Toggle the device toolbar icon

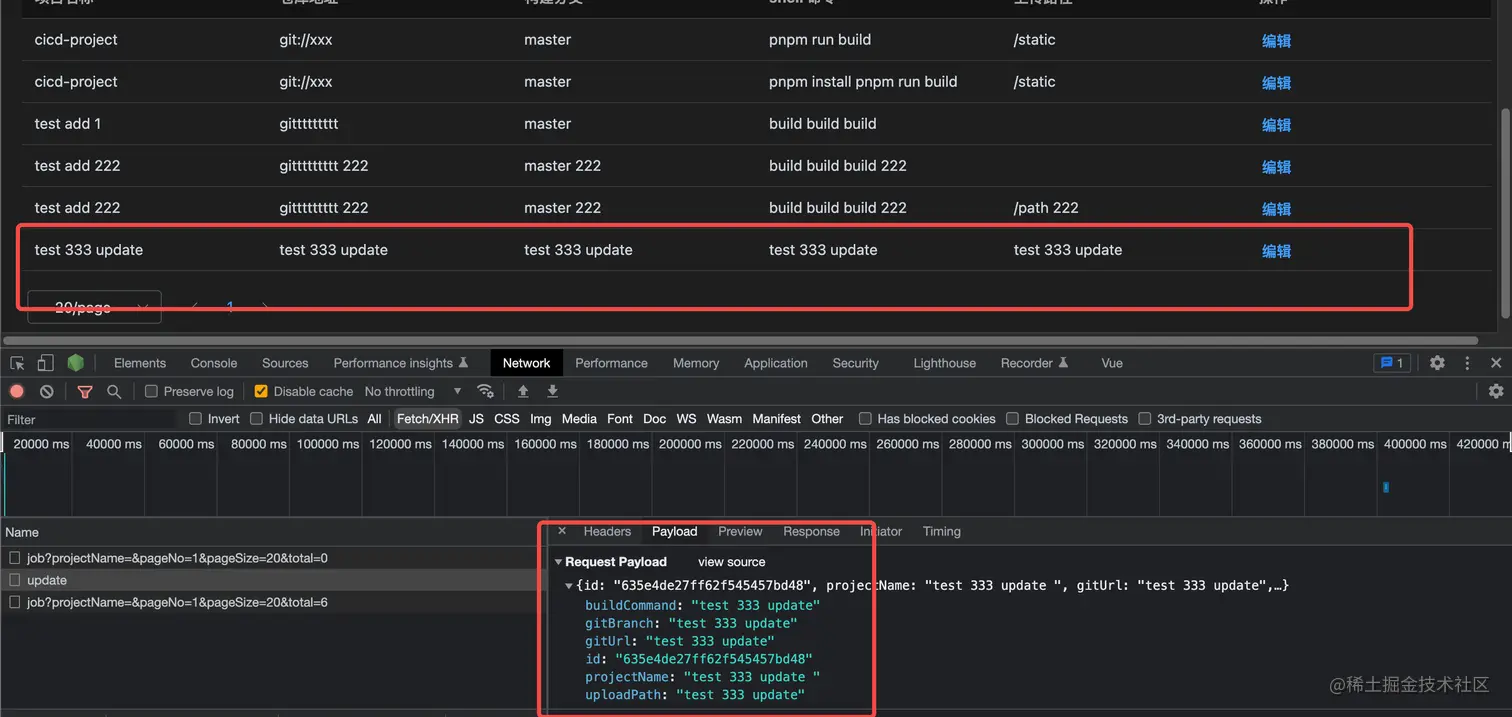click(x=46, y=363)
